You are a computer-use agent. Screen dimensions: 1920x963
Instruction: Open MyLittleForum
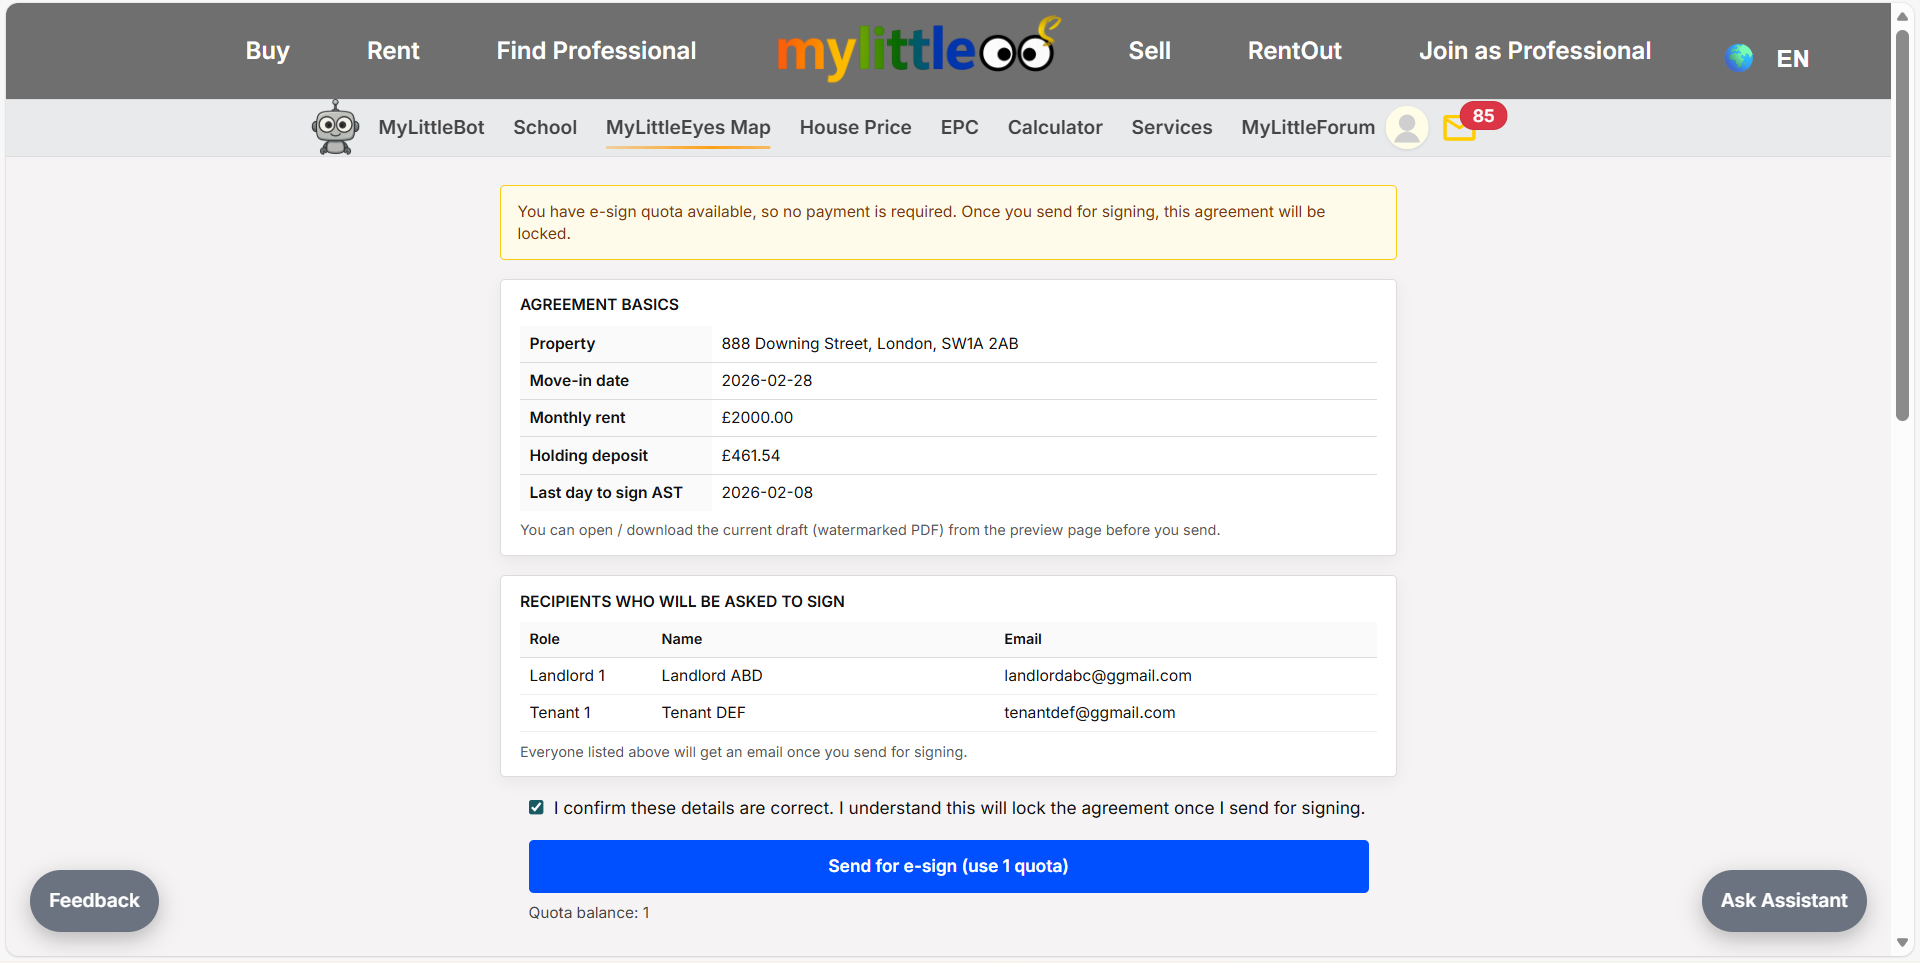(1307, 127)
